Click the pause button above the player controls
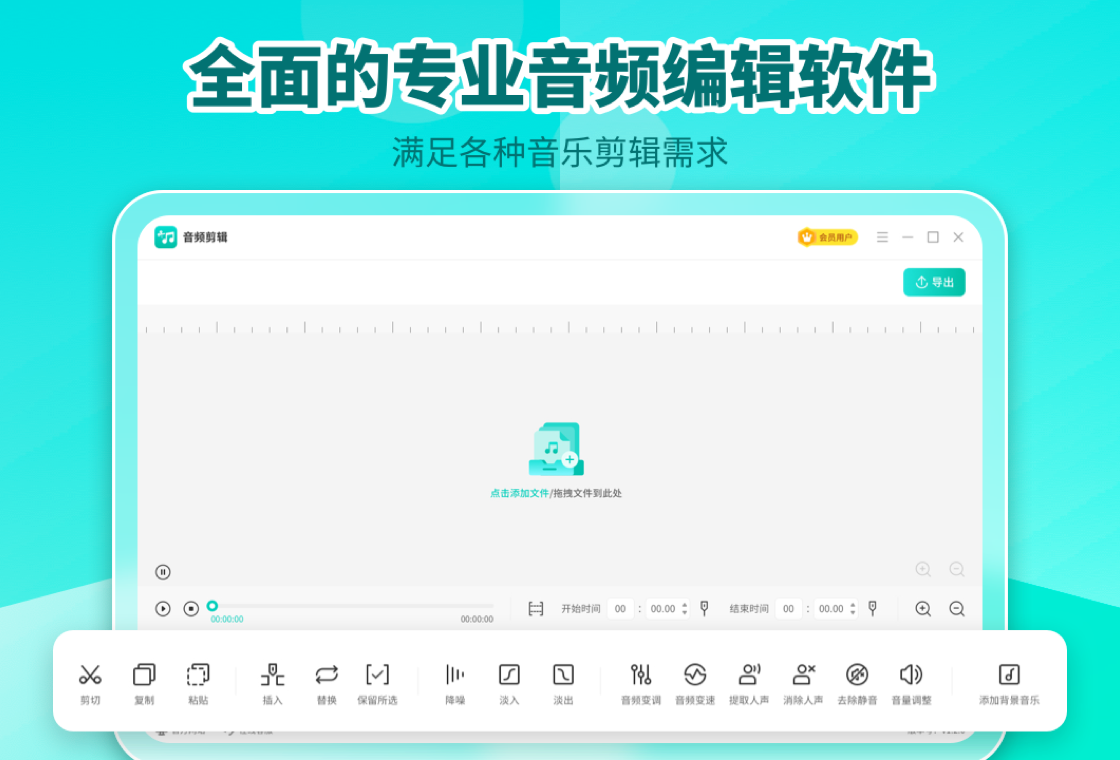The height and width of the screenshot is (760, 1120). click(x=163, y=571)
